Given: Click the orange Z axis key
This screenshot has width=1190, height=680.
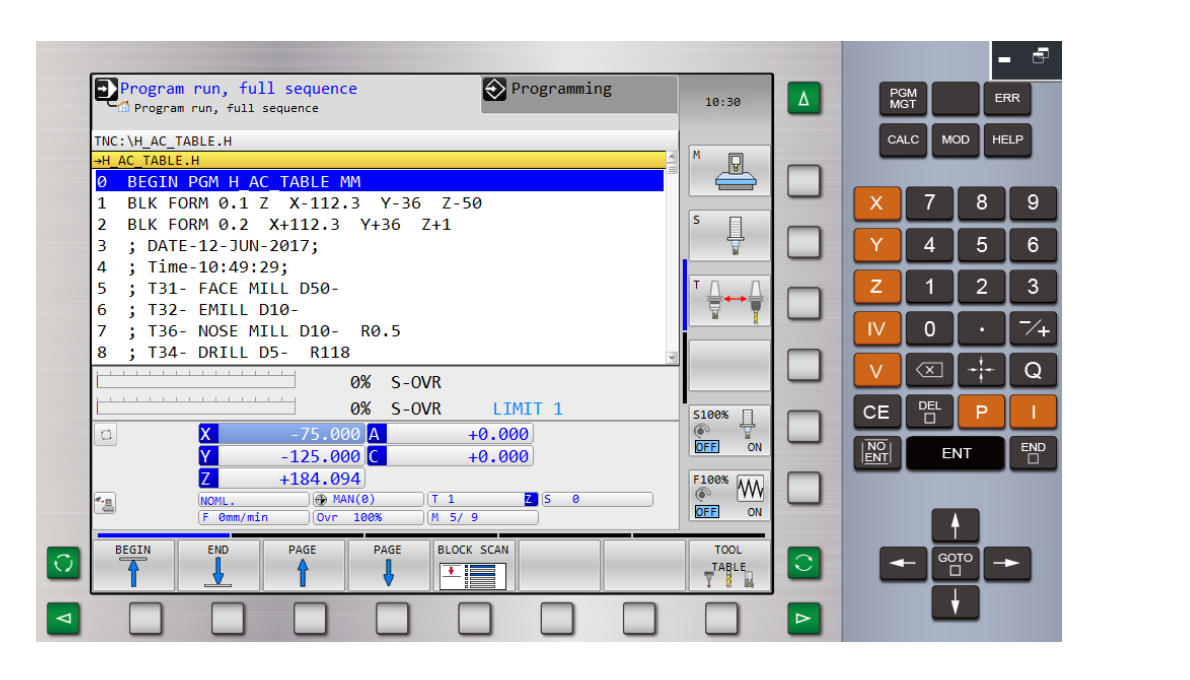Looking at the screenshot, I should (877, 286).
